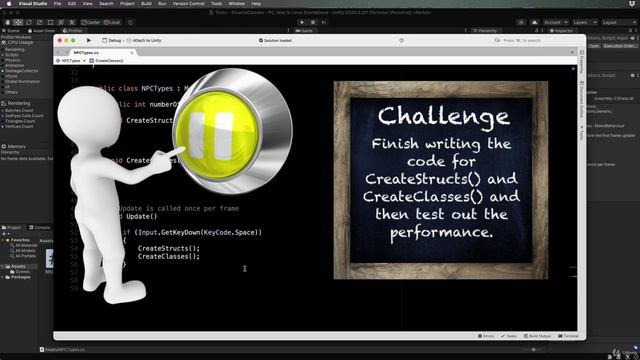Open the Version Control menu
Viewport: 640px width, 360px height.
click(x=189, y=4)
